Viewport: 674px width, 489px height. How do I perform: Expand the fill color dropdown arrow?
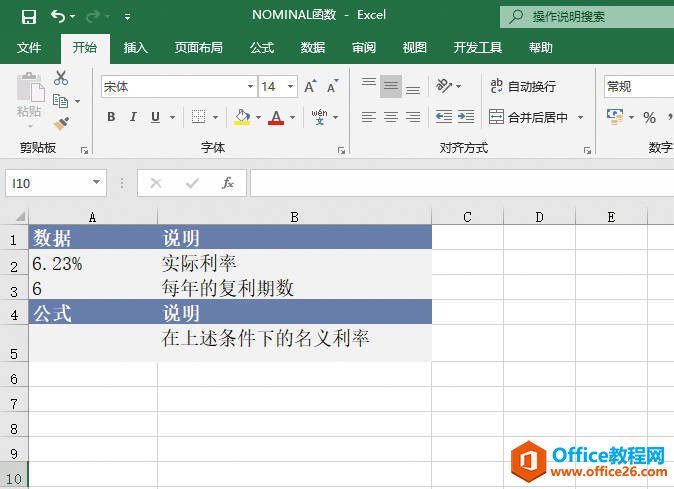click(258, 117)
